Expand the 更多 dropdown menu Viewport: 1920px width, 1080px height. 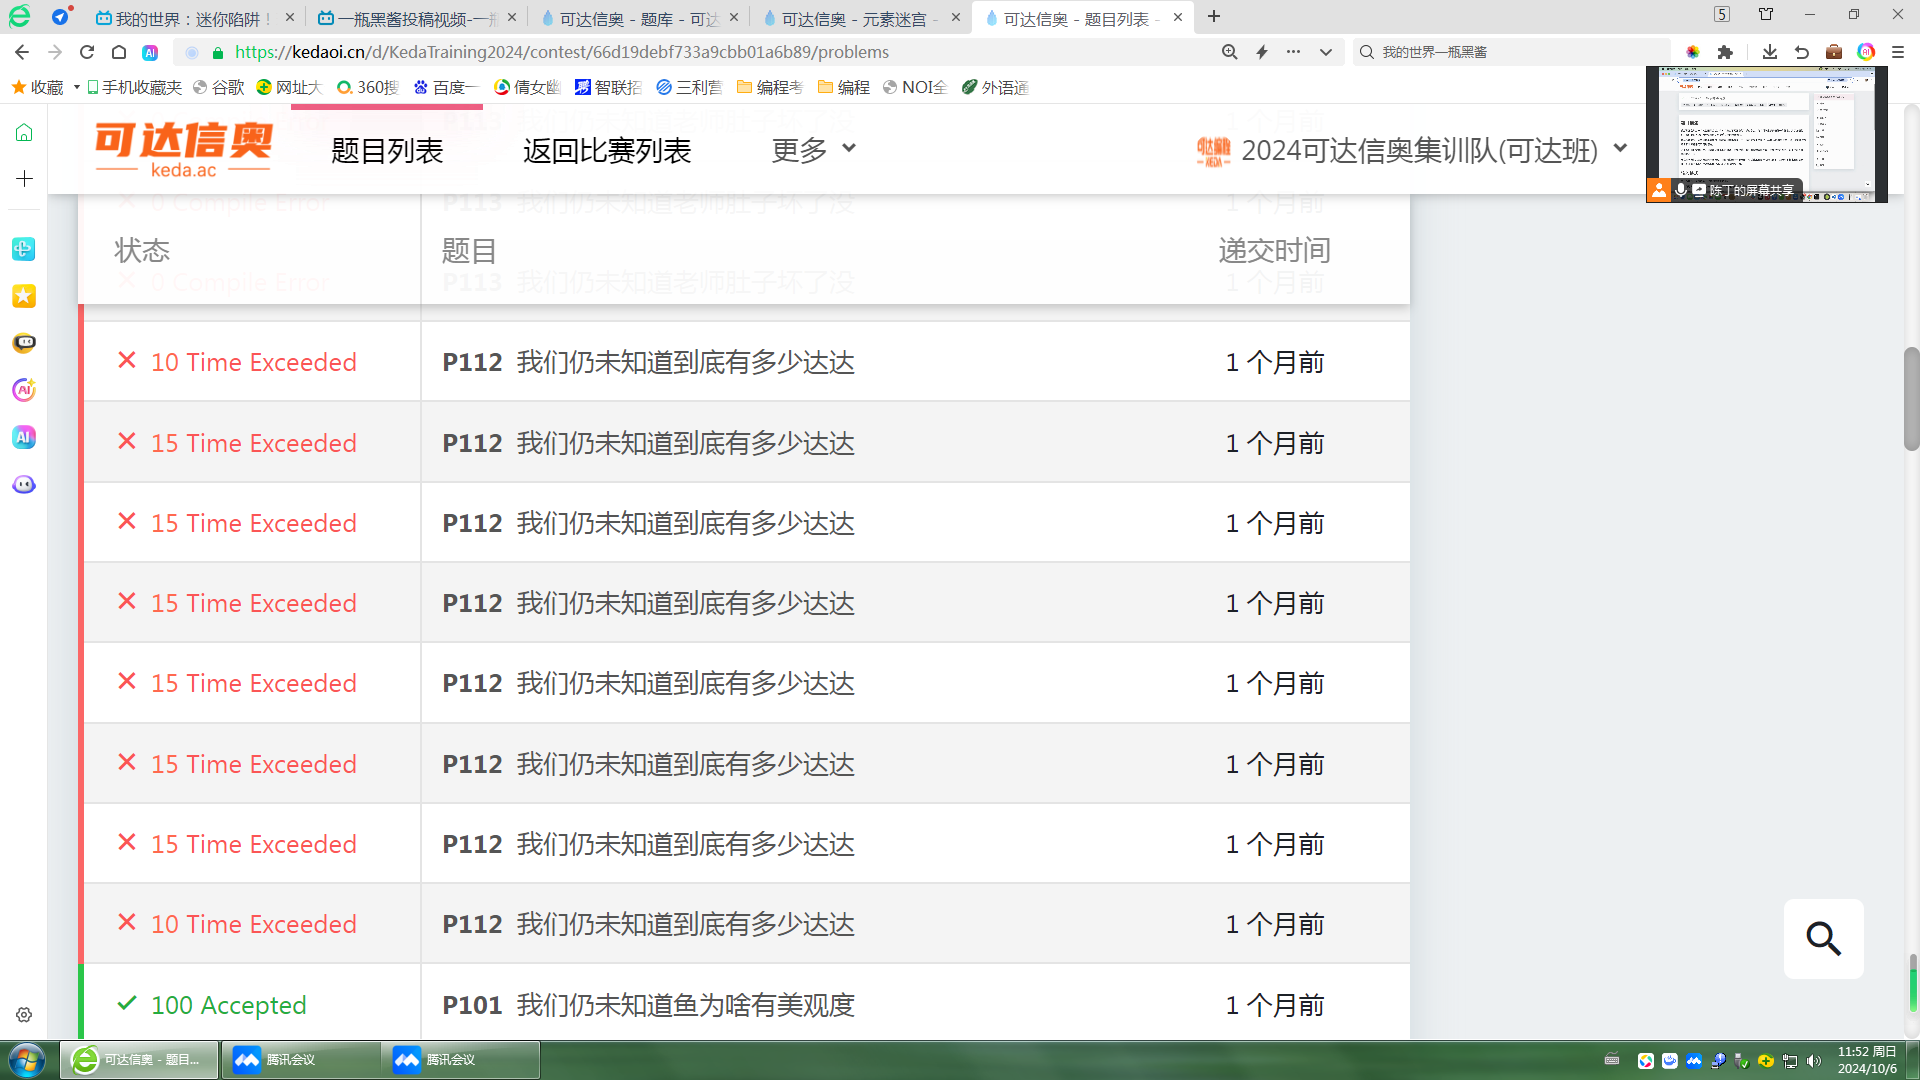(813, 150)
